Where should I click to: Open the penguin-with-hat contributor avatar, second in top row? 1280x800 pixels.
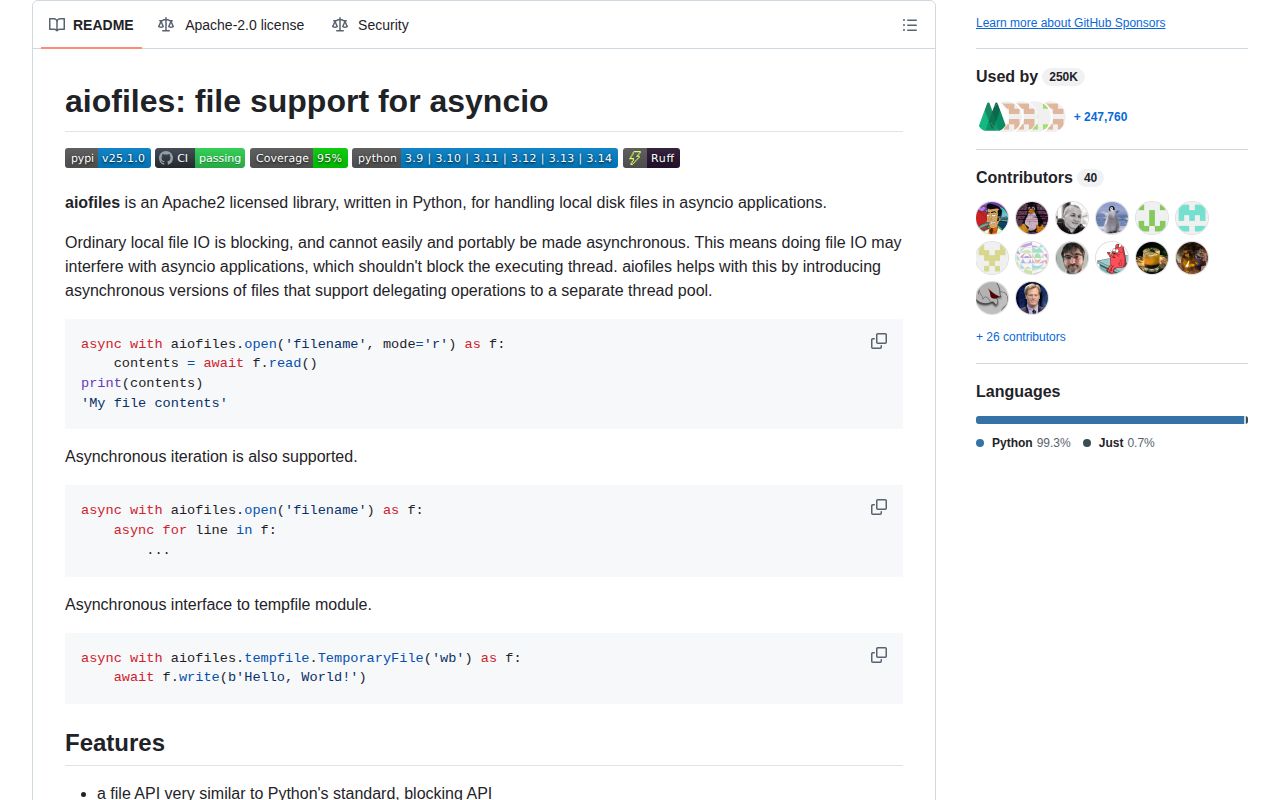click(x=1032, y=218)
